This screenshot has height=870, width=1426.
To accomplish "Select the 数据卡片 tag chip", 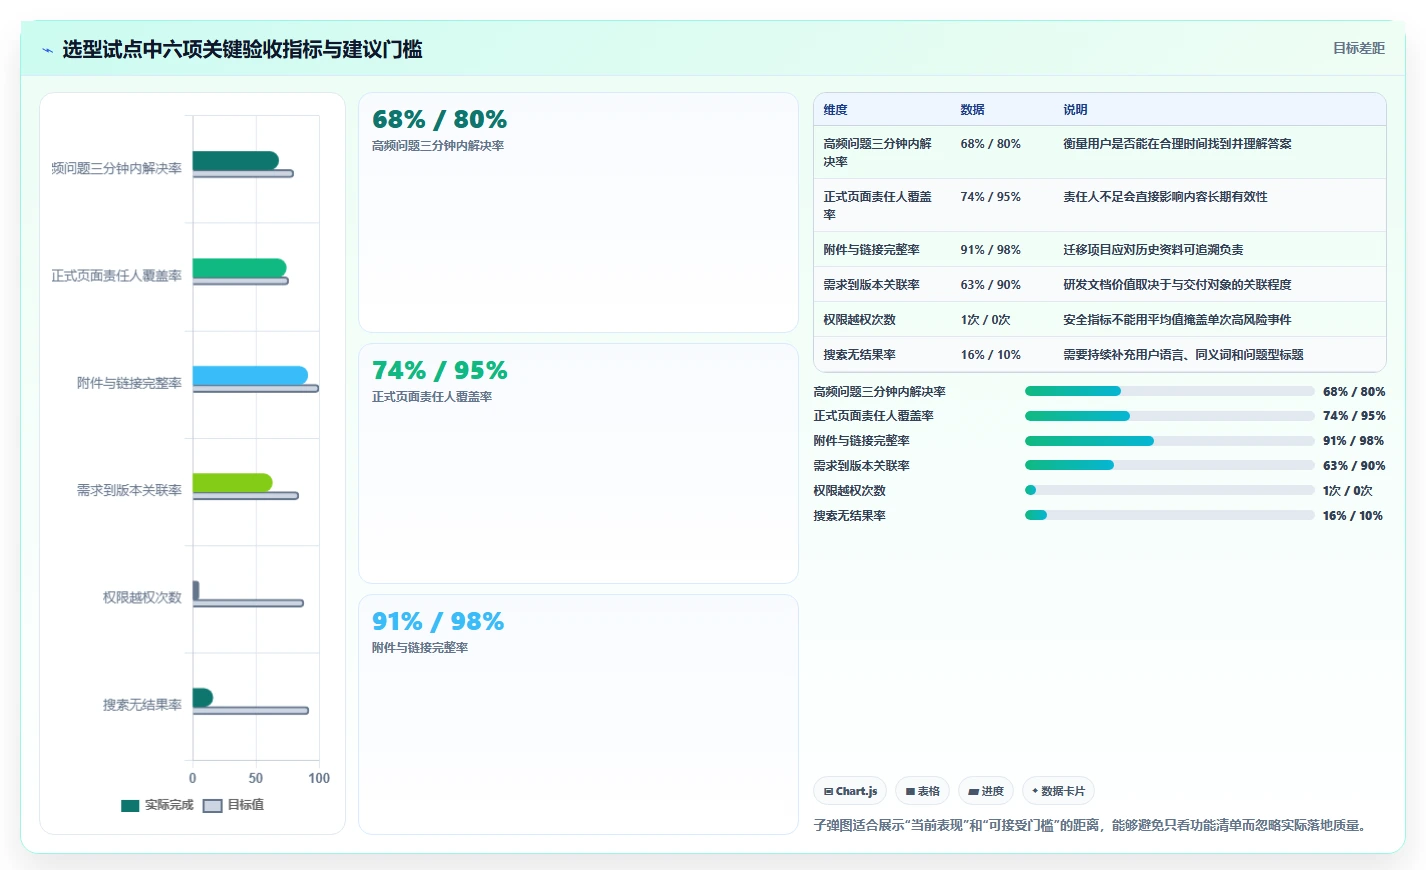I will 1058,791.
